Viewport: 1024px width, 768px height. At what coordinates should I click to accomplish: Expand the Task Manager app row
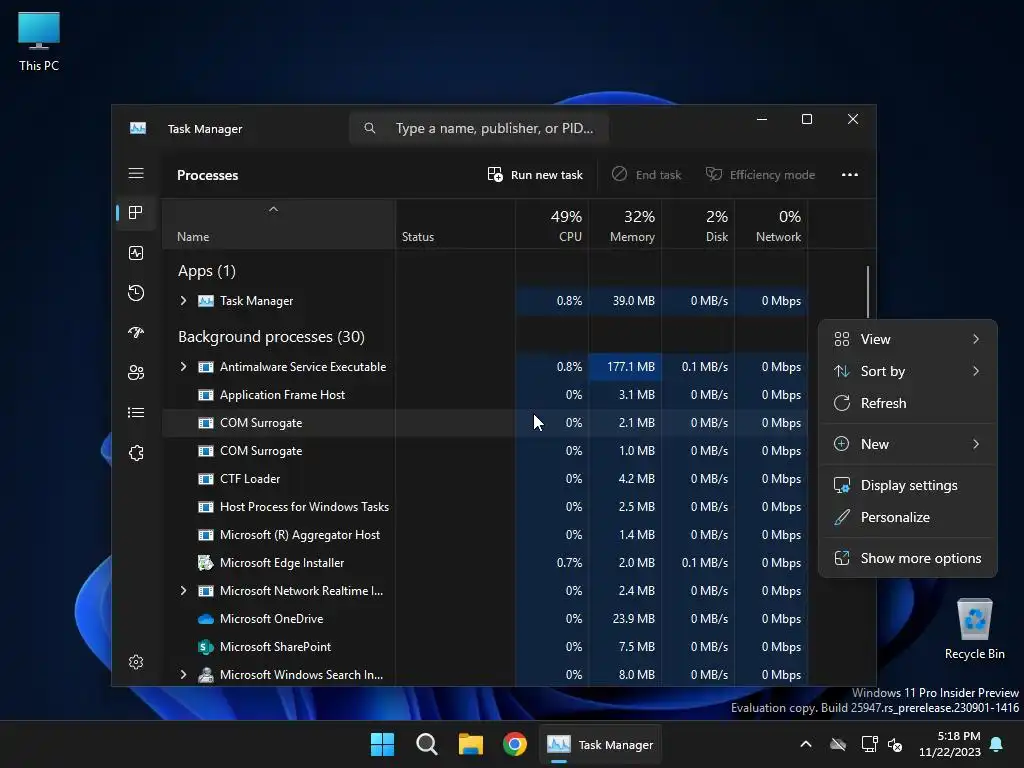[184, 300]
